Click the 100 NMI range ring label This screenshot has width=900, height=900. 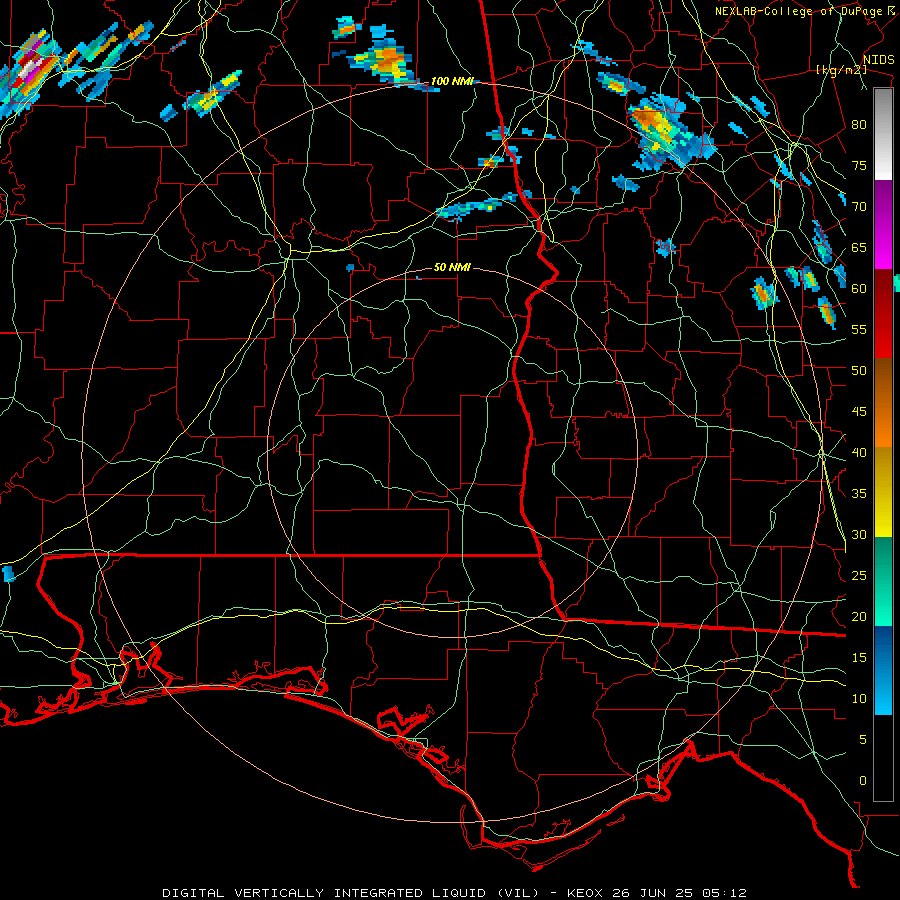tap(452, 82)
